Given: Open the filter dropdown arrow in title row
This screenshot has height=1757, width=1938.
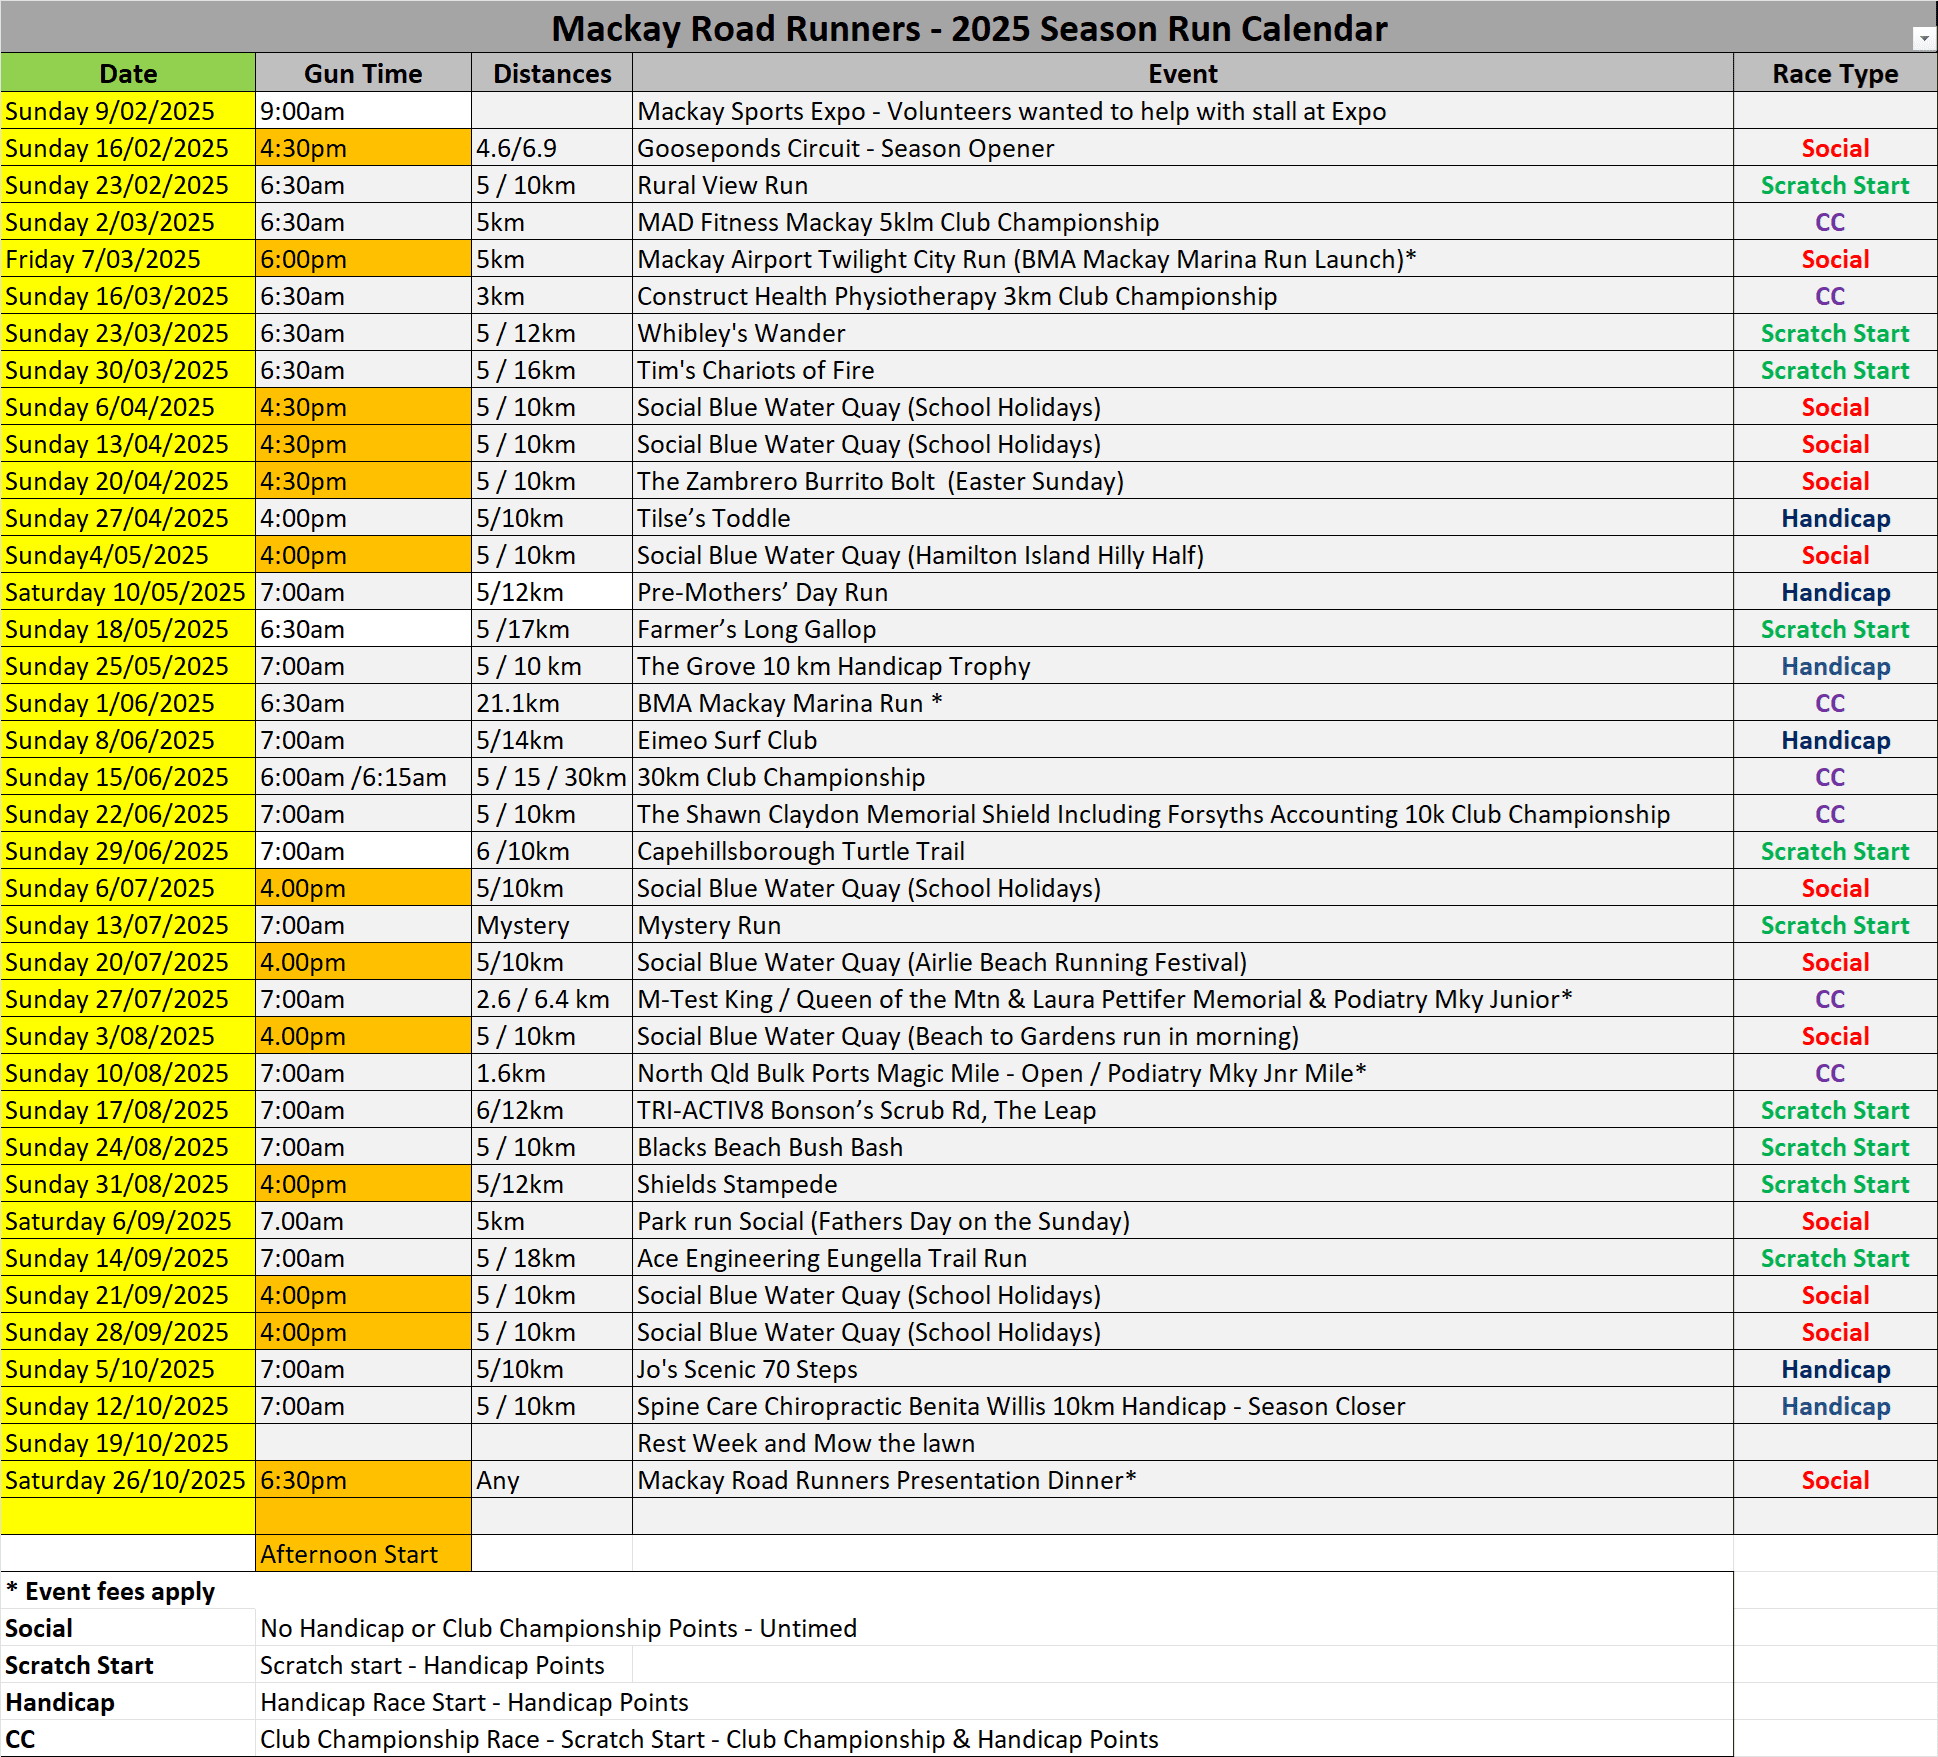Looking at the screenshot, I should [1924, 38].
